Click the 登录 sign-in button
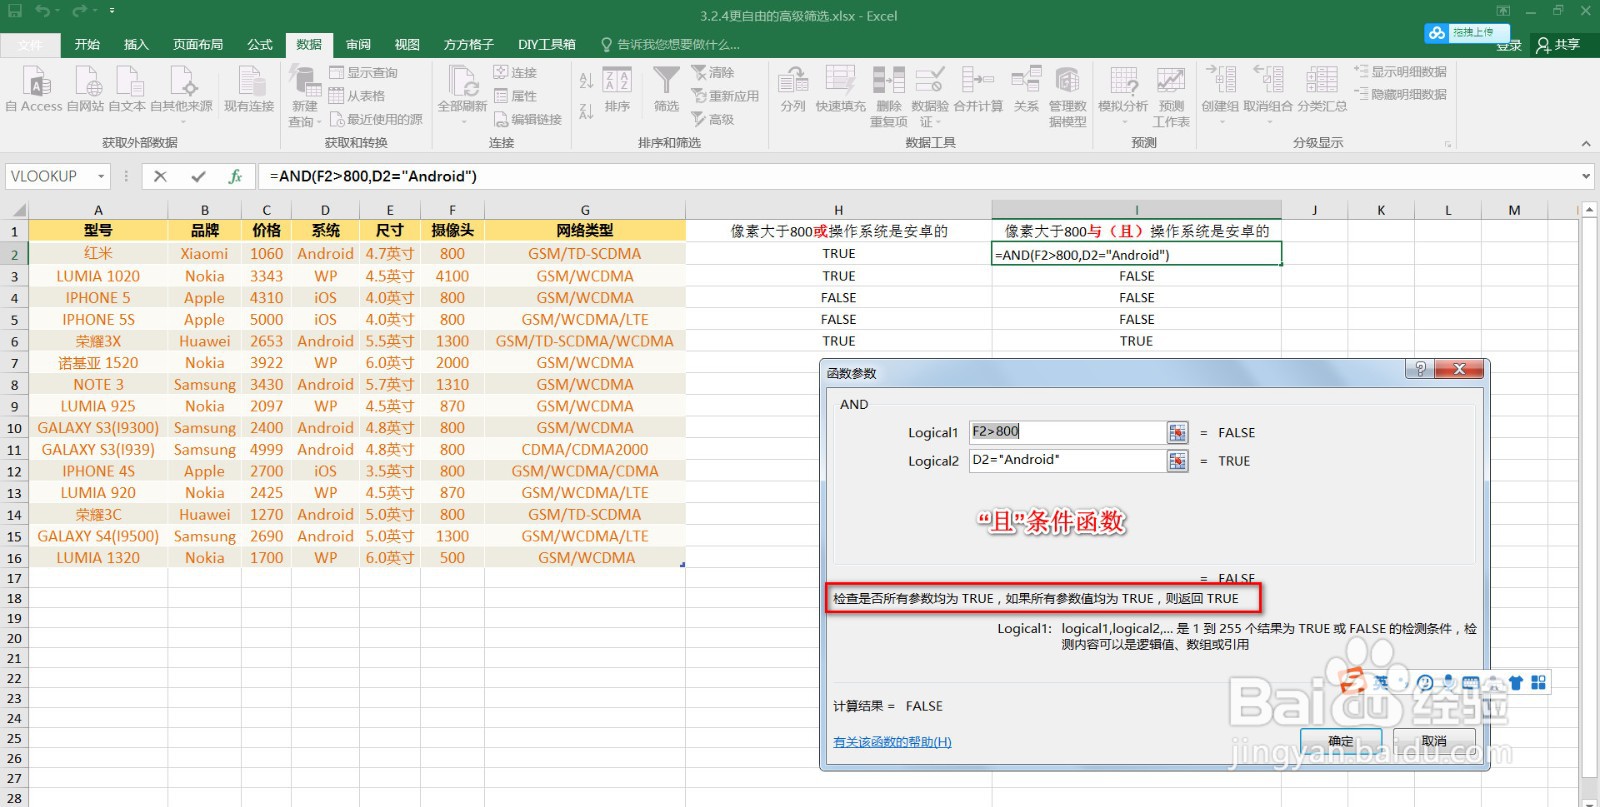1600x807 pixels. coord(1509,45)
